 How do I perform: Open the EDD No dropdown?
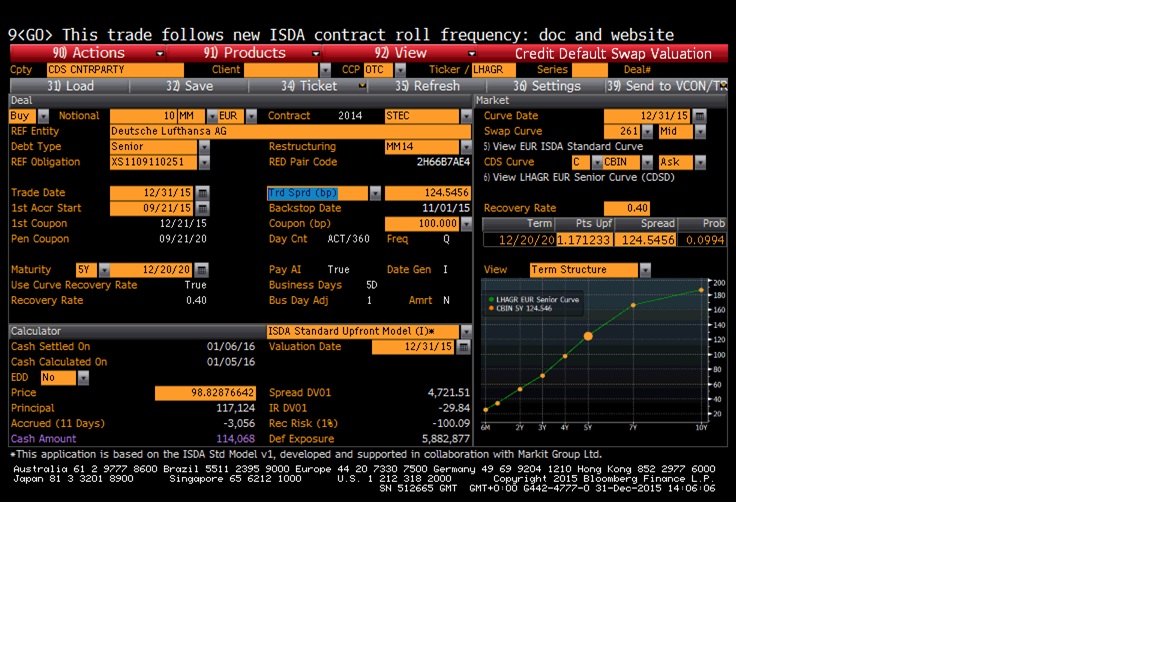[83, 378]
